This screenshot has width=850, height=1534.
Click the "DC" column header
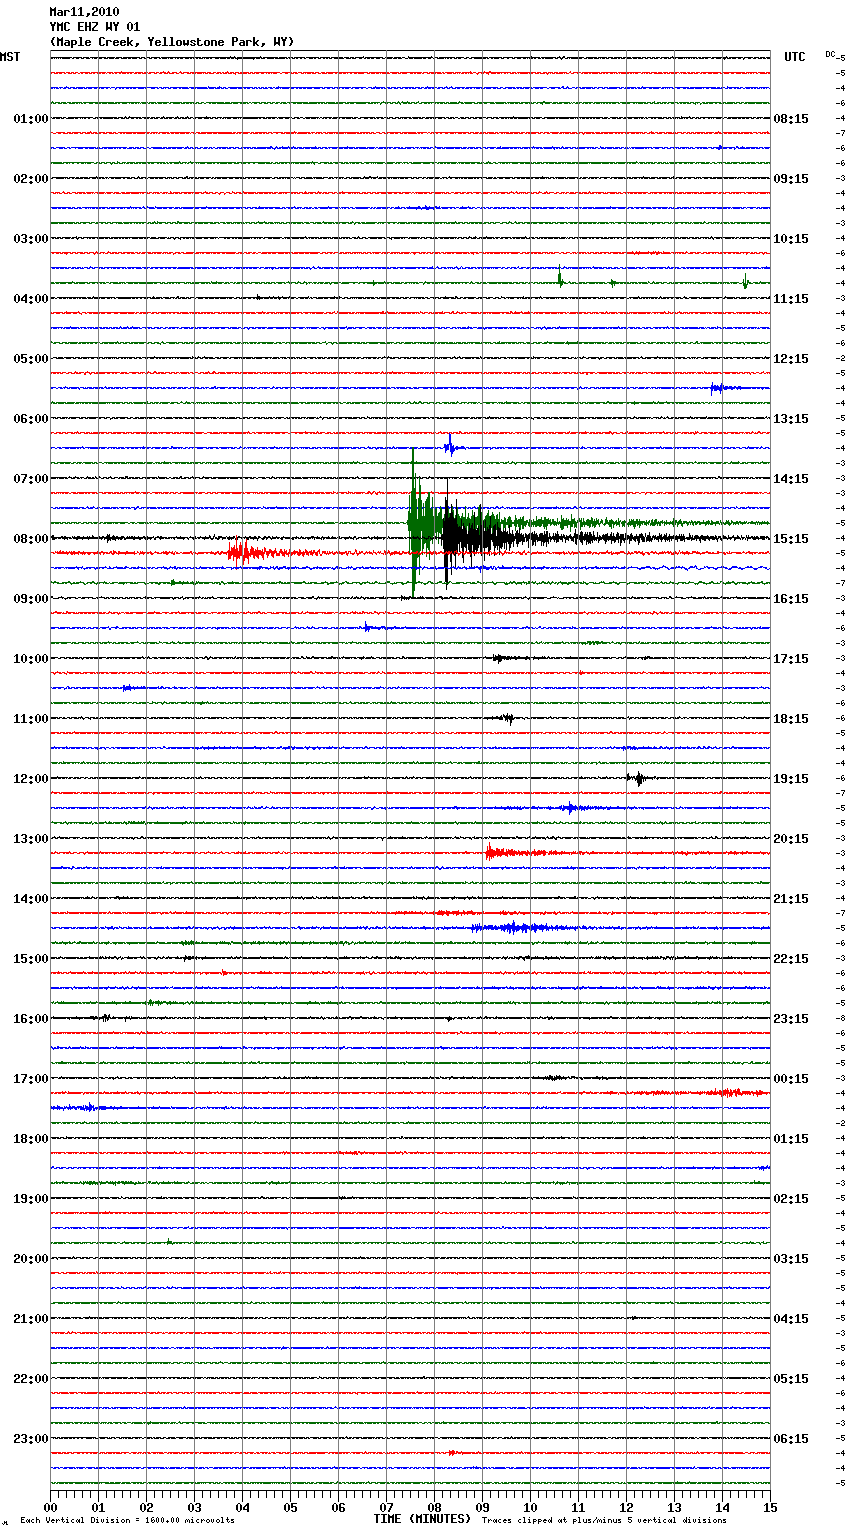tap(830, 54)
